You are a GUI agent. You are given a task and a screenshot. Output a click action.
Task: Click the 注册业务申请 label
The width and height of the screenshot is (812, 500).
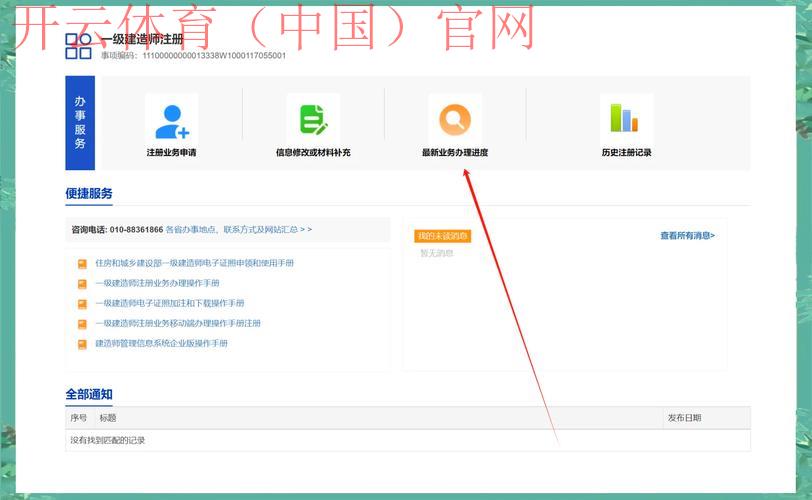(x=171, y=152)
